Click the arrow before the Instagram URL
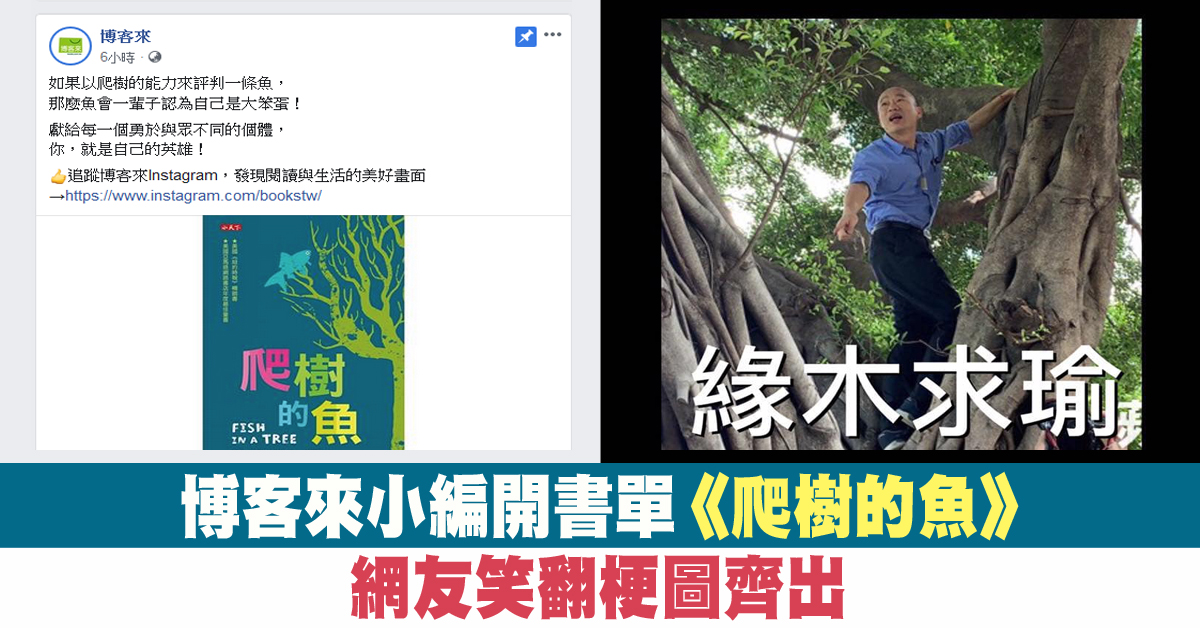The image size is (1200, 628). tap(56, 197)
